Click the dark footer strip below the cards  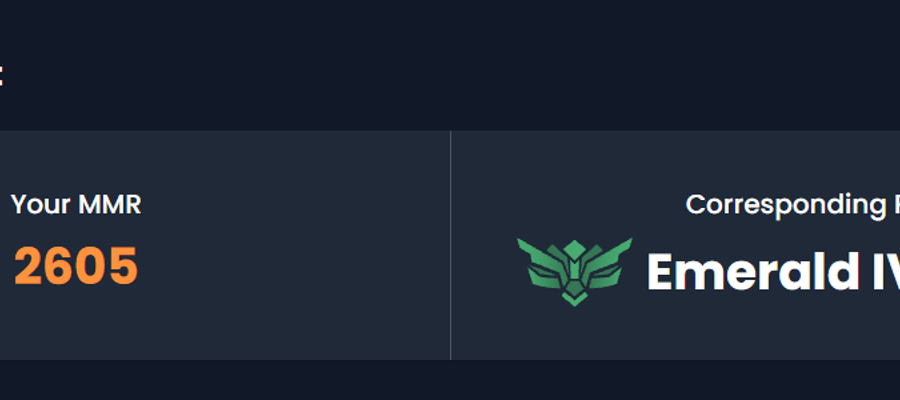coord(450,380)
